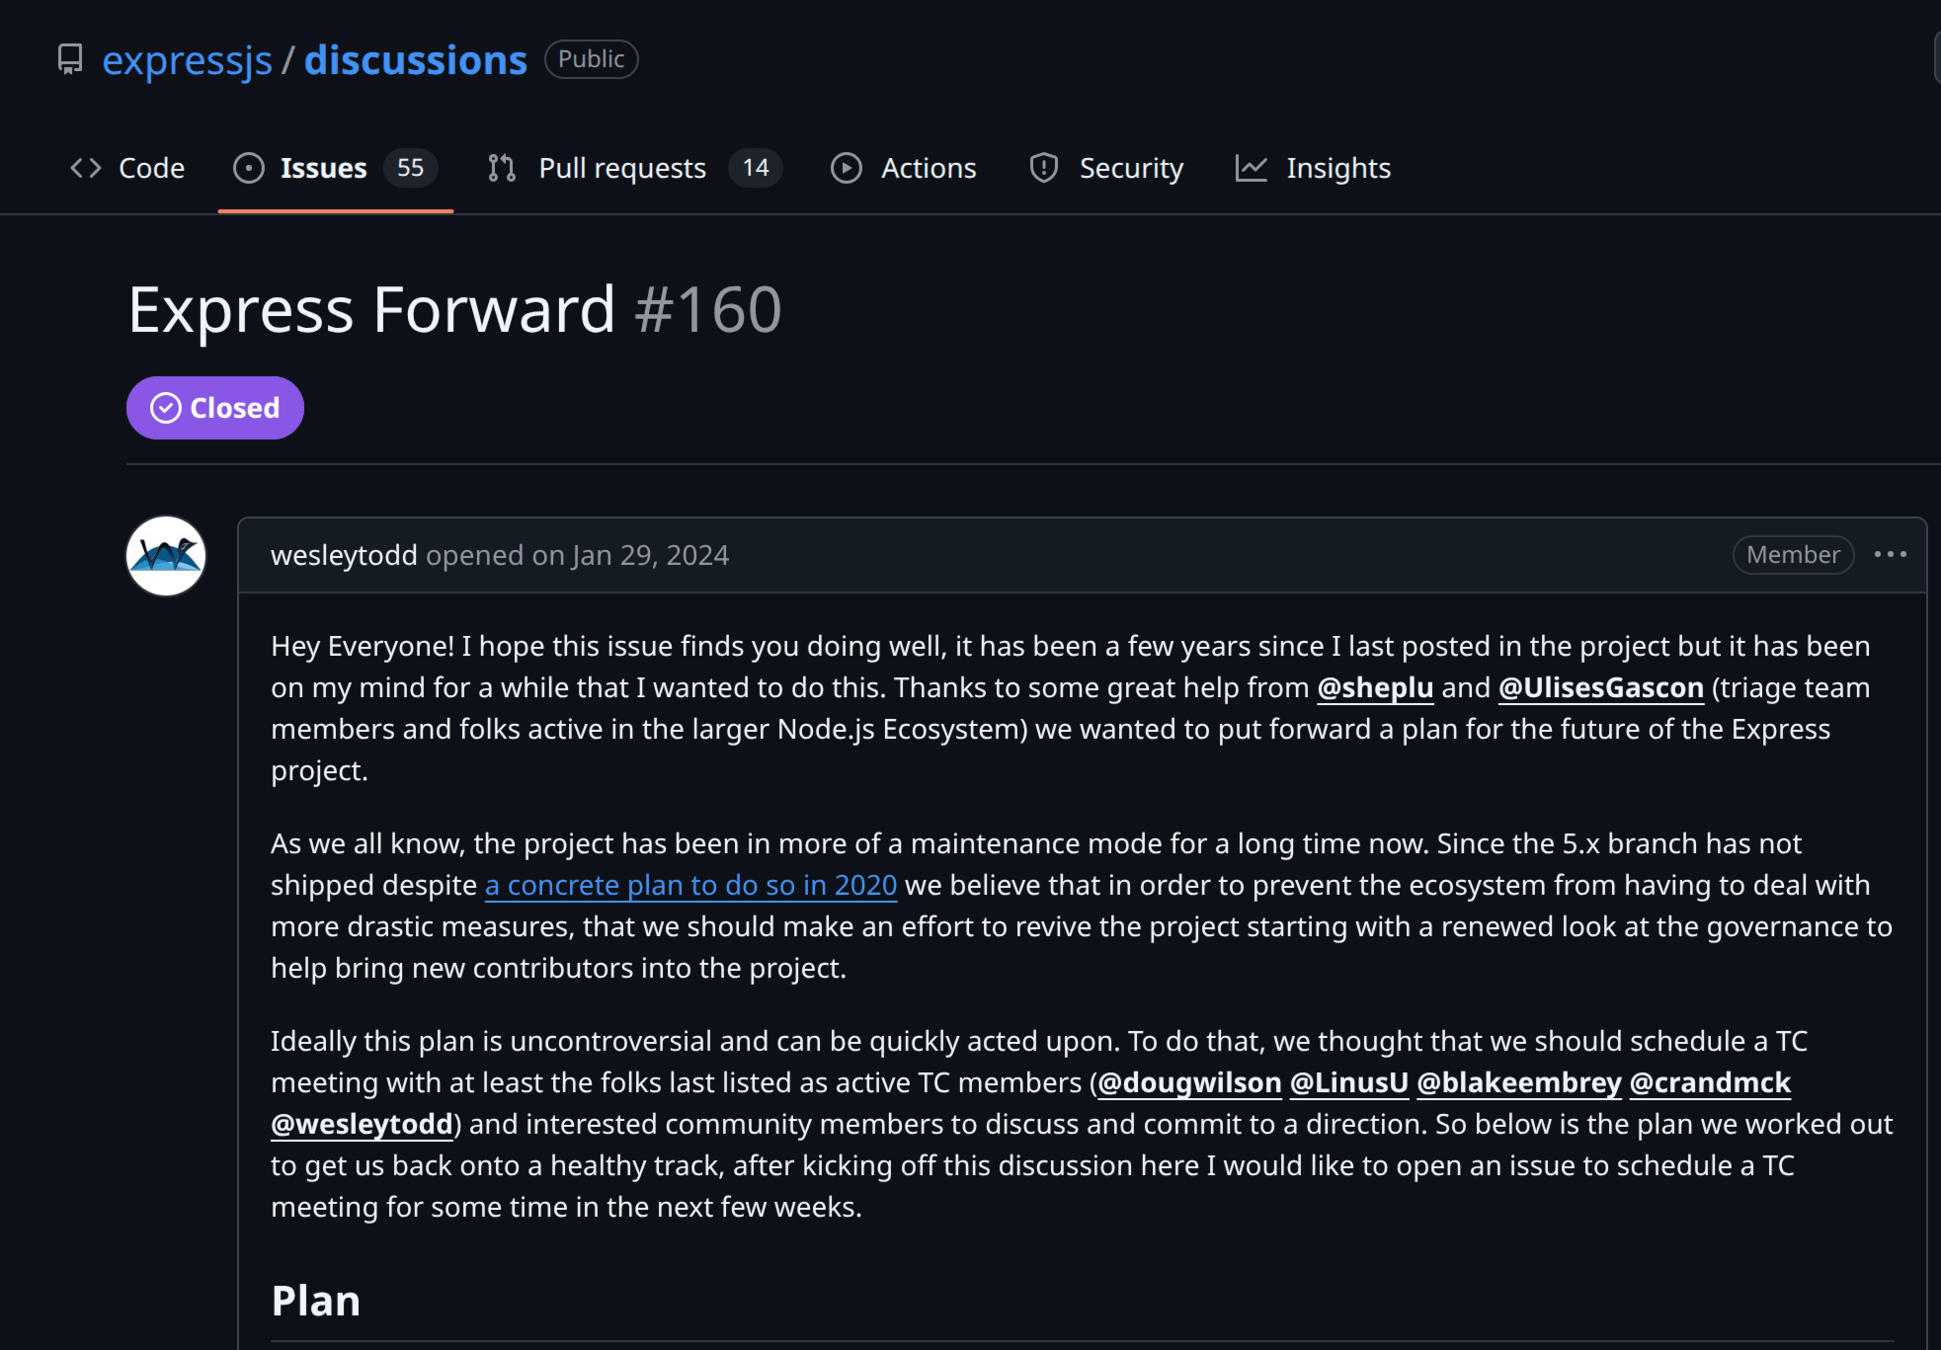Viewport: 1941px width, 1350px height.
Task: Follow the concrete plan in 2020 link
Action: tap(691, 885)
